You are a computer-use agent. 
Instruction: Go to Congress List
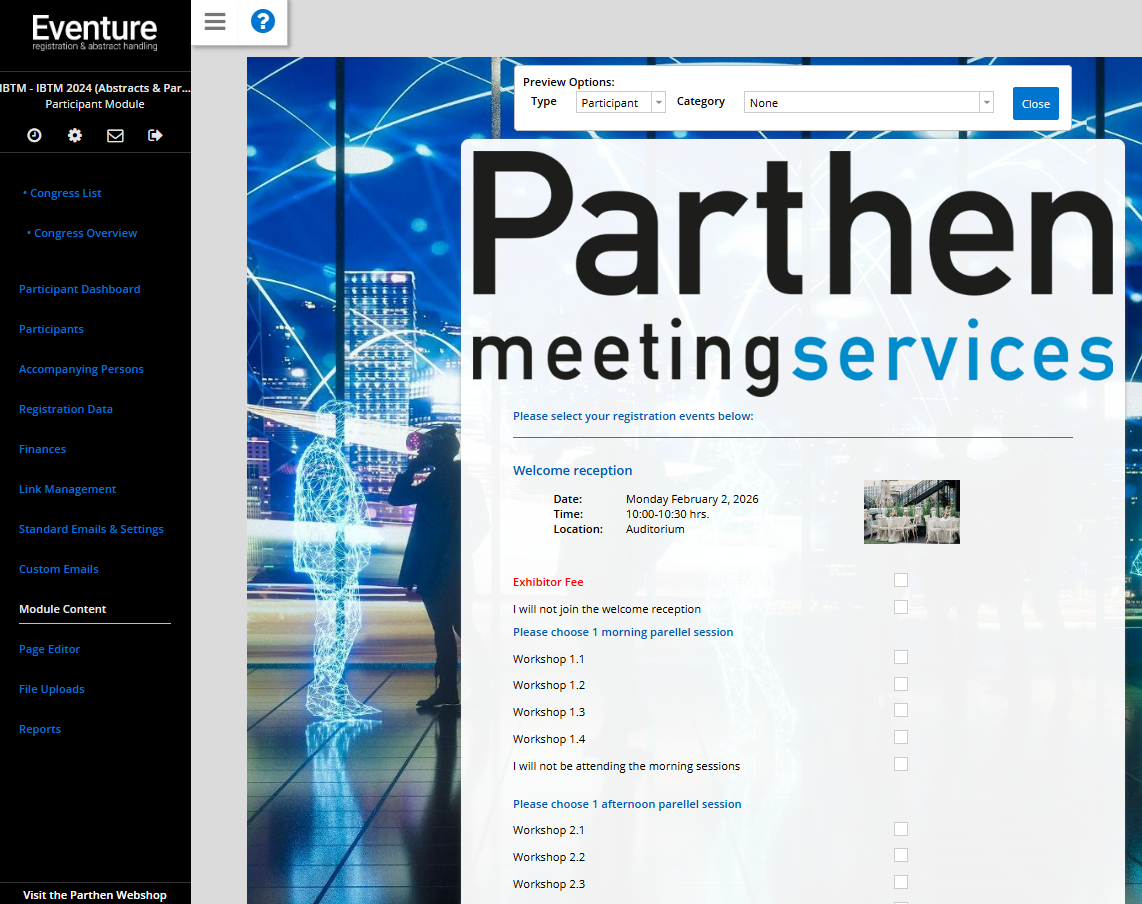66,193
